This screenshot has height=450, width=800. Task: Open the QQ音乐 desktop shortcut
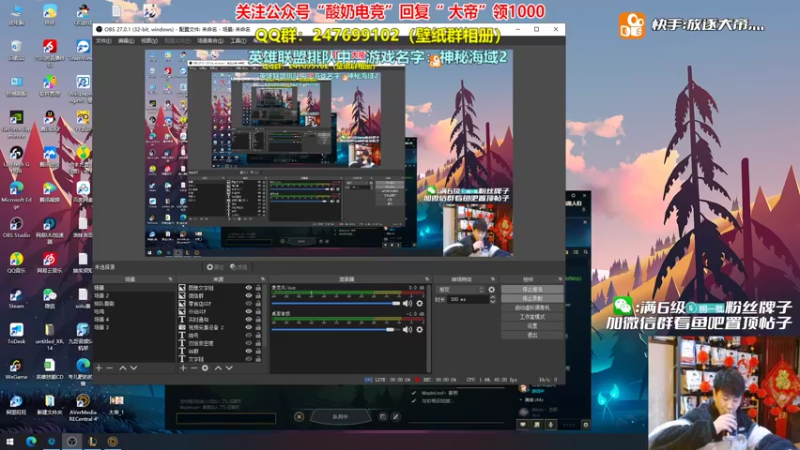[x=16, y=263]
